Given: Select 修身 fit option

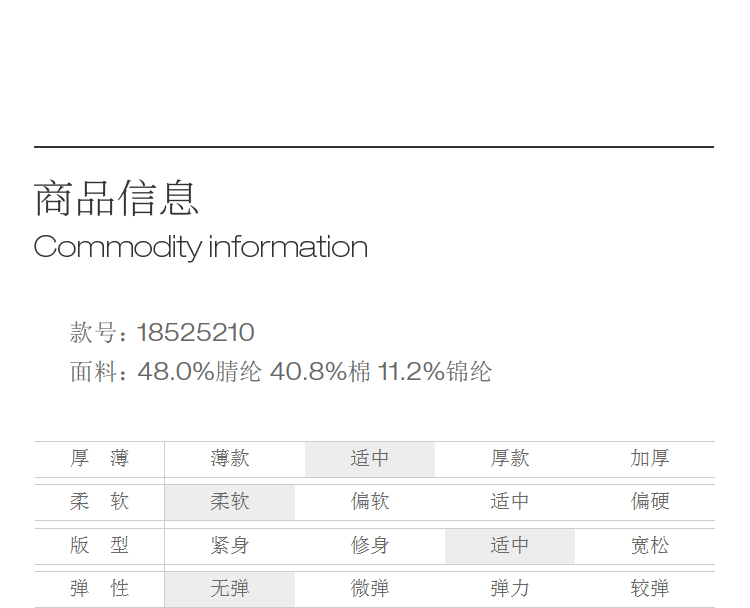Looking at the screenshot, I should pyautogui.click(x=370, y=546).
